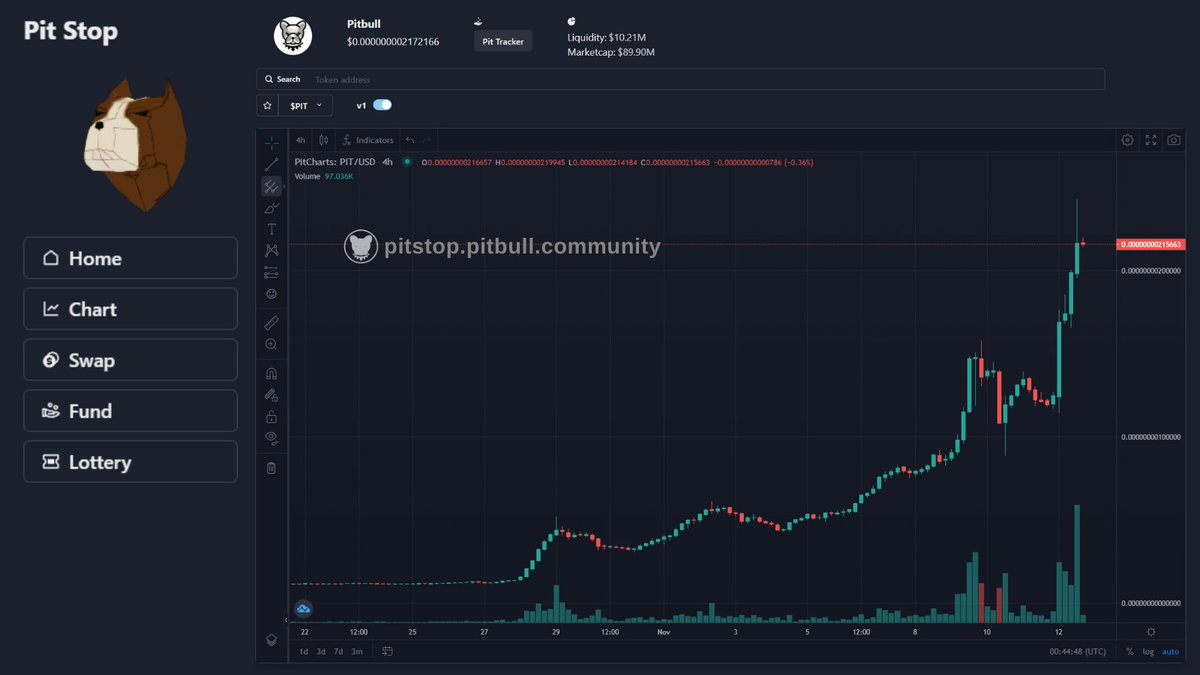Image resolution: width=1200 pixels, height=675 pixels.
Task: Open the Lottery page
Action: (131, 462)
